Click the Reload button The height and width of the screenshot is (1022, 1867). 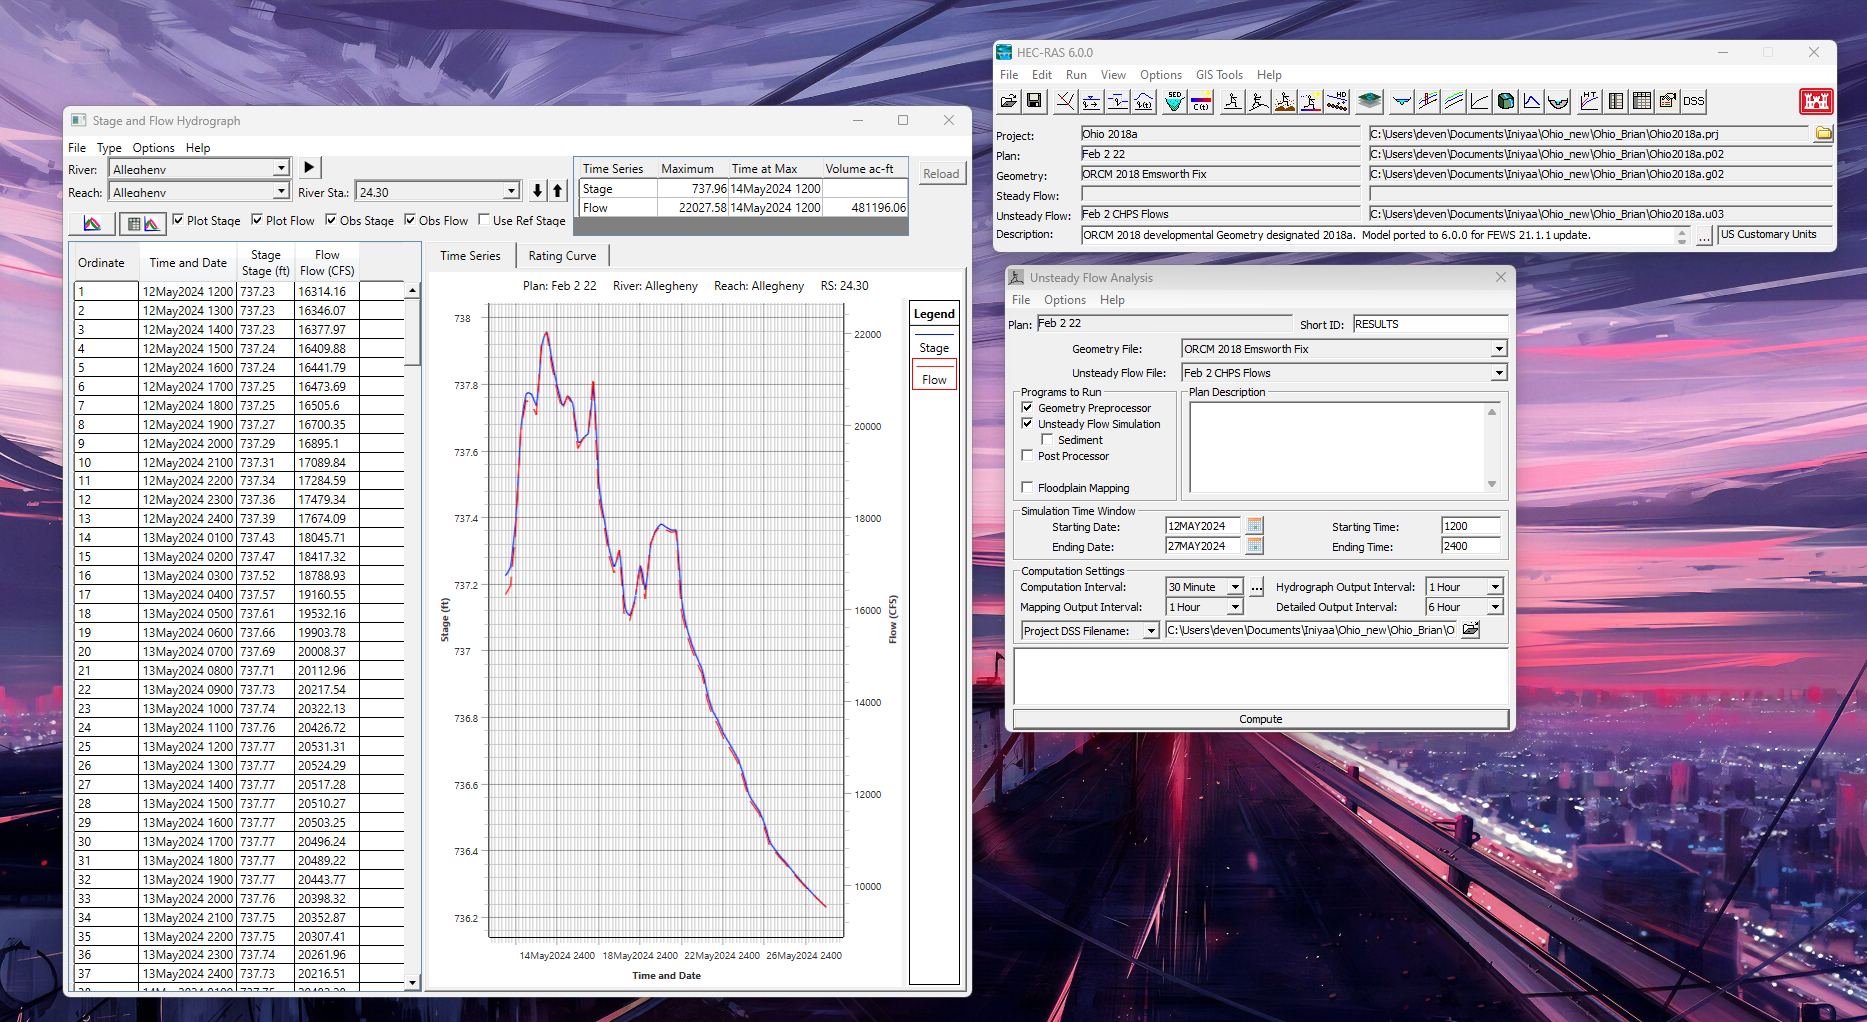941,174
